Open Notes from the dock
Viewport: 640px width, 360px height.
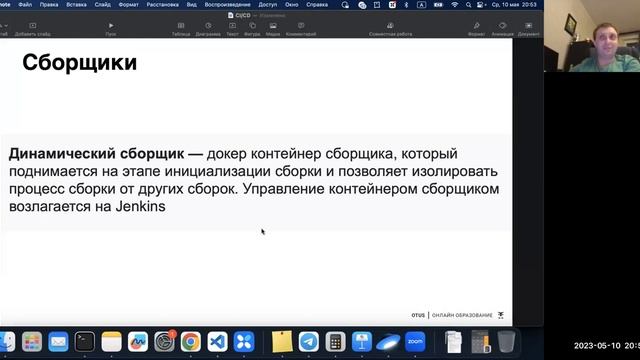111,341
